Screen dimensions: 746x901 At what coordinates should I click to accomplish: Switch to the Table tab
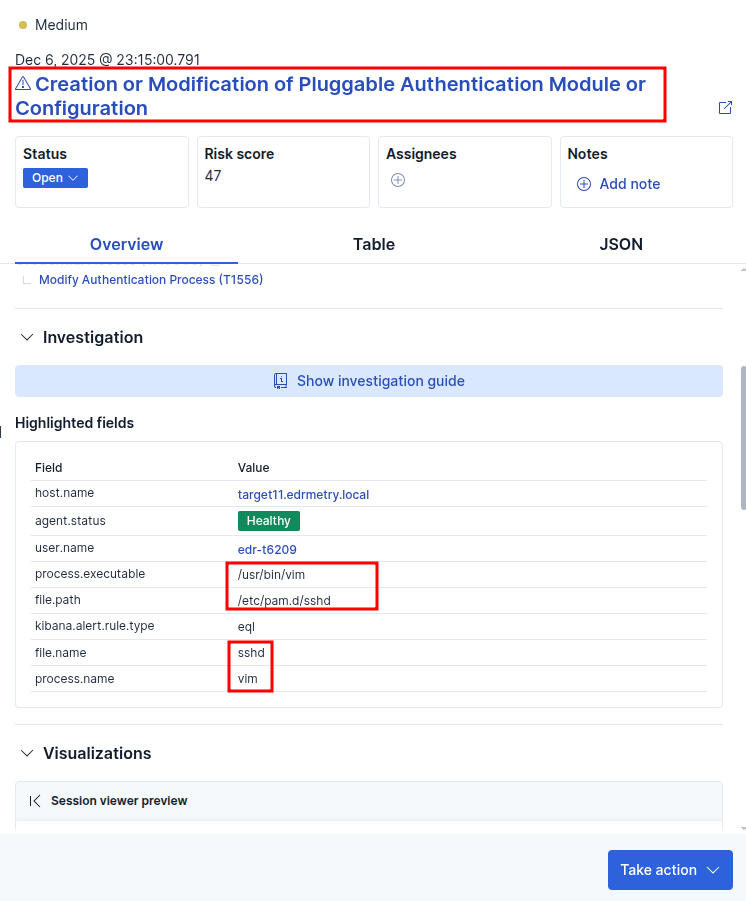point(374,244)
